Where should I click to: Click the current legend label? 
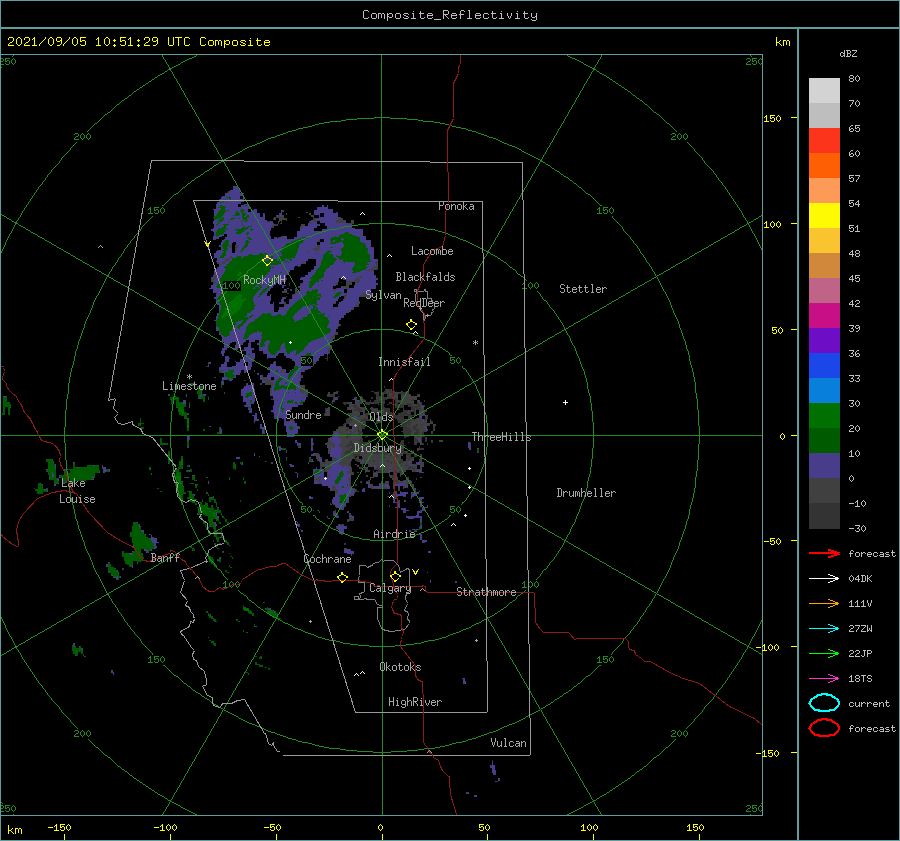click(x=869, y=703)
